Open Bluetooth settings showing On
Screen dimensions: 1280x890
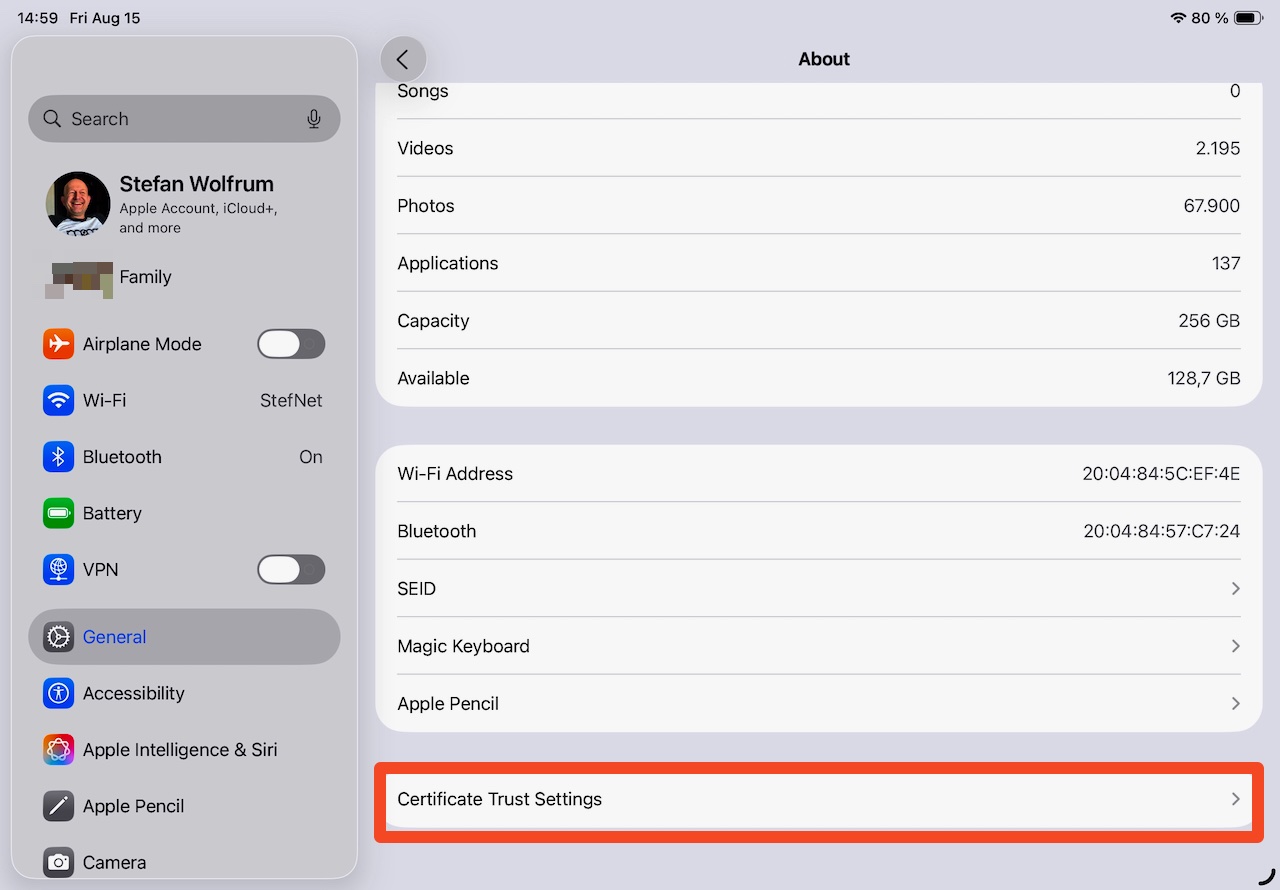click(184, 457)
